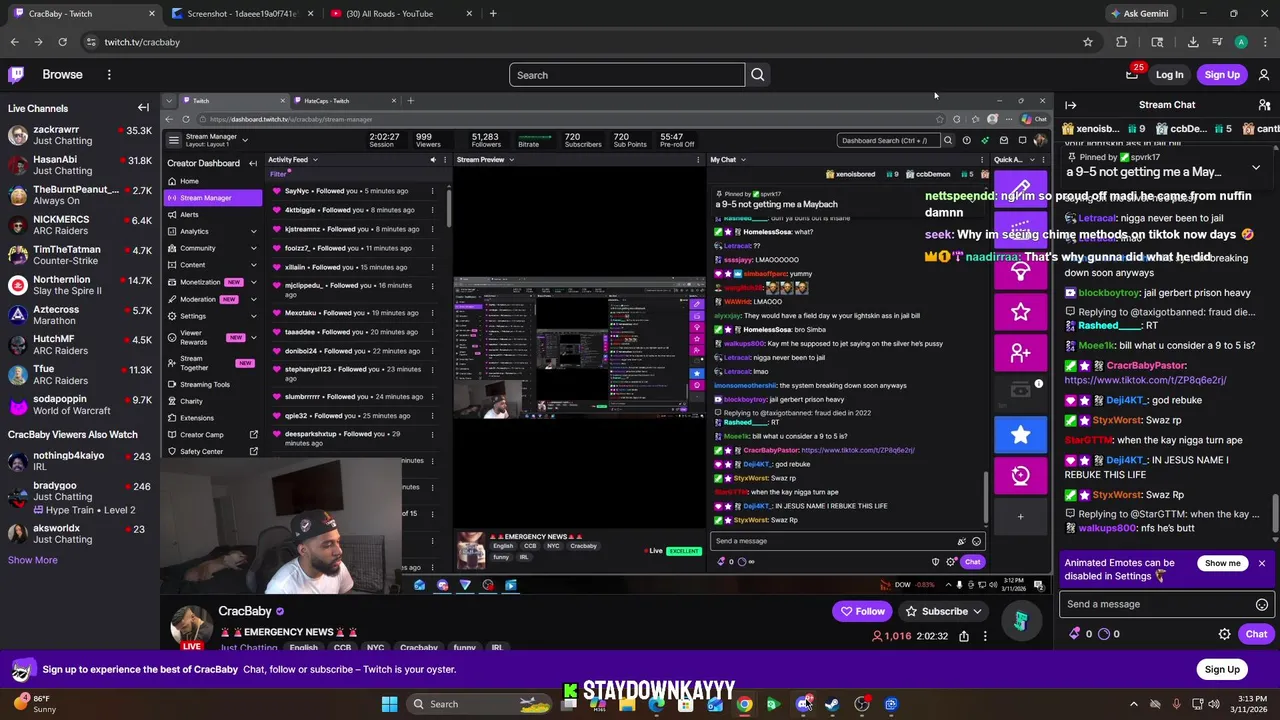1280x720 pixels.
Task: Collapse the Live Channels sidebar
Action: (x=143, y=108)
